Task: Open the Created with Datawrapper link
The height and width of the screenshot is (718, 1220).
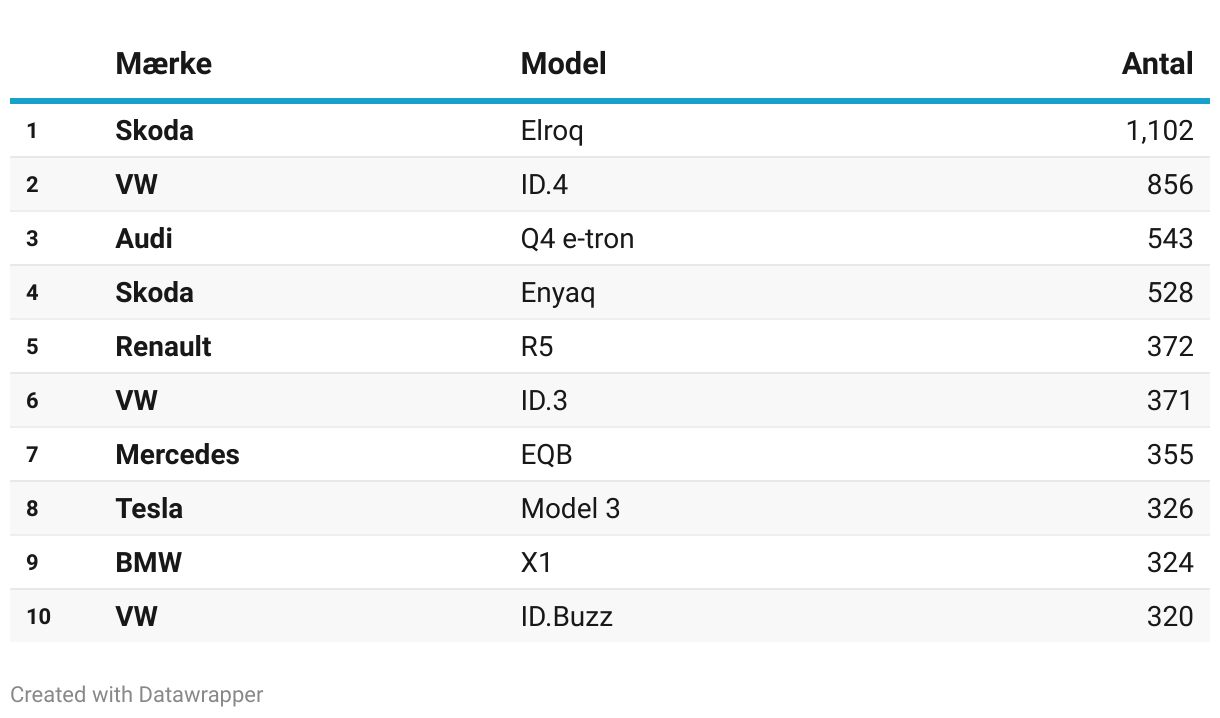Action: coord(137,694)
